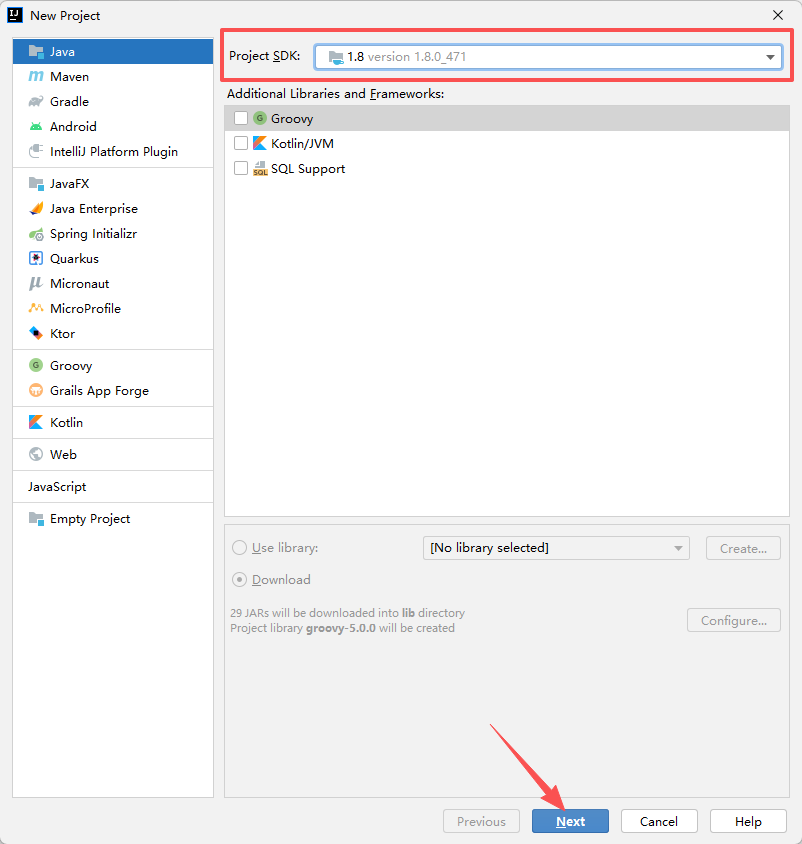Click Kotlin/JVM icon in frameworks list
This screenshot has height=844, width=802.
click(x=260, y=143)
